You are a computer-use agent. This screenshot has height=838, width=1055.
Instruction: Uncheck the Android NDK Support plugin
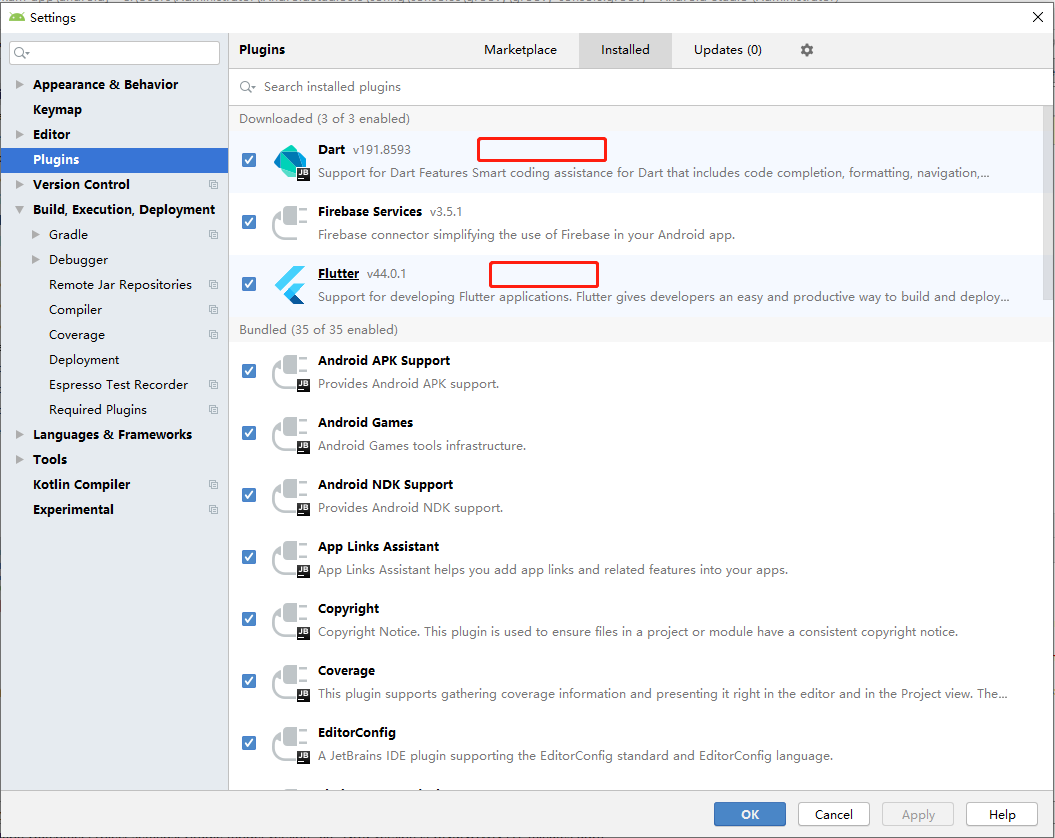pyautogui.click(x=249, y=495)
